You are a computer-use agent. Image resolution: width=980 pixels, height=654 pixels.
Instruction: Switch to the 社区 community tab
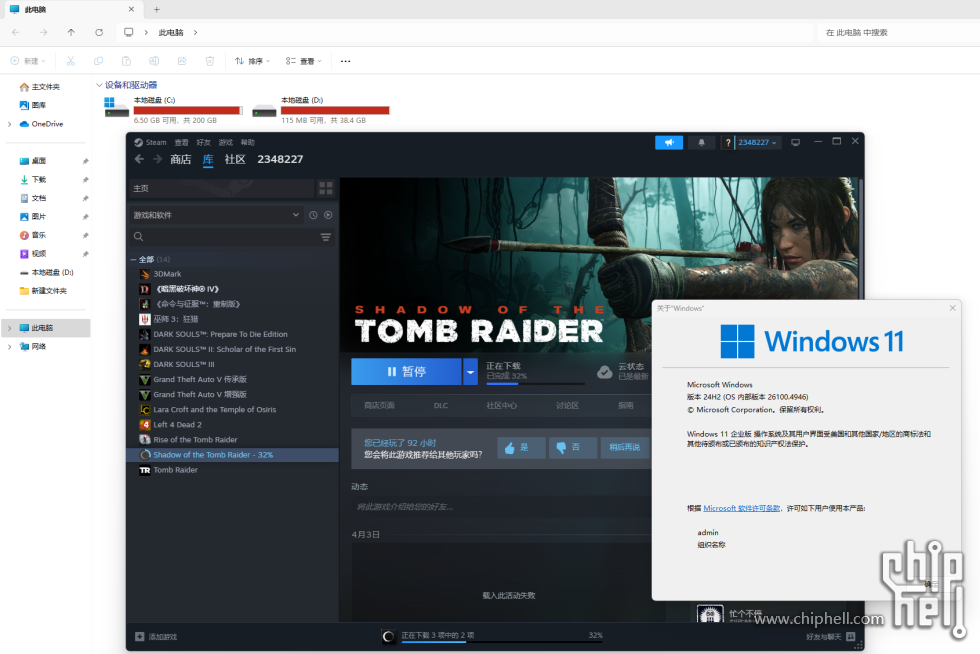tap(235, 159)
